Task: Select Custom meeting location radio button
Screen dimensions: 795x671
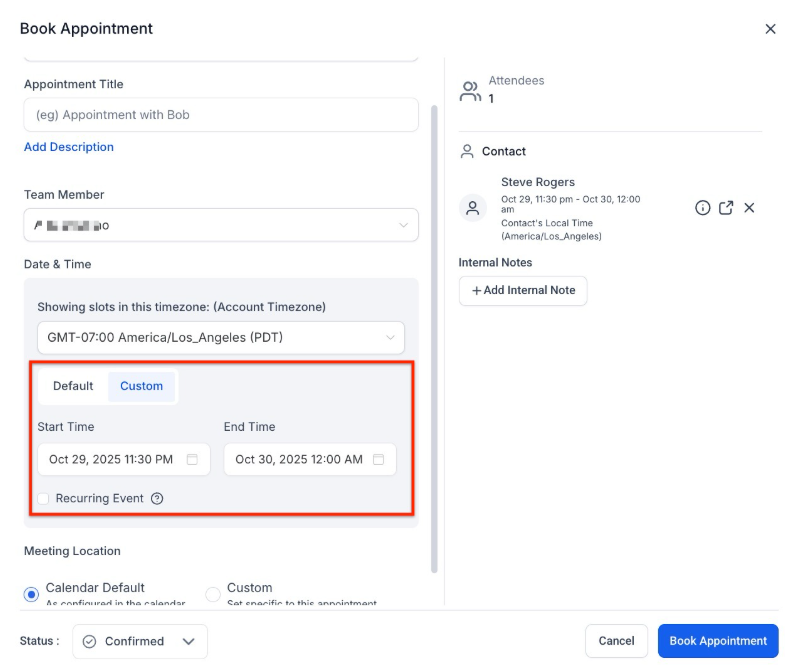Action: click(213, 594)
